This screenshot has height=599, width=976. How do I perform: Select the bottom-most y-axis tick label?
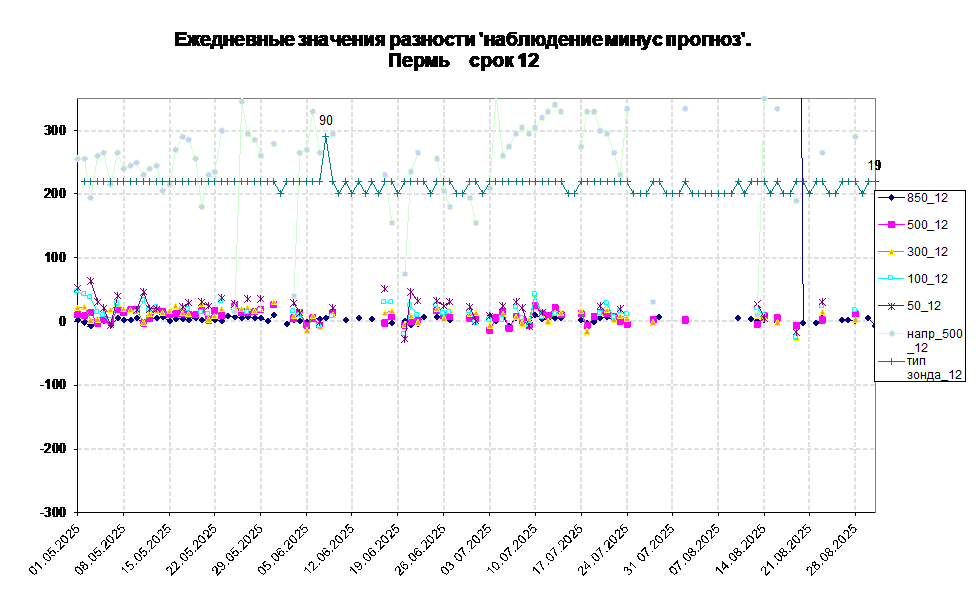(54, 511)
